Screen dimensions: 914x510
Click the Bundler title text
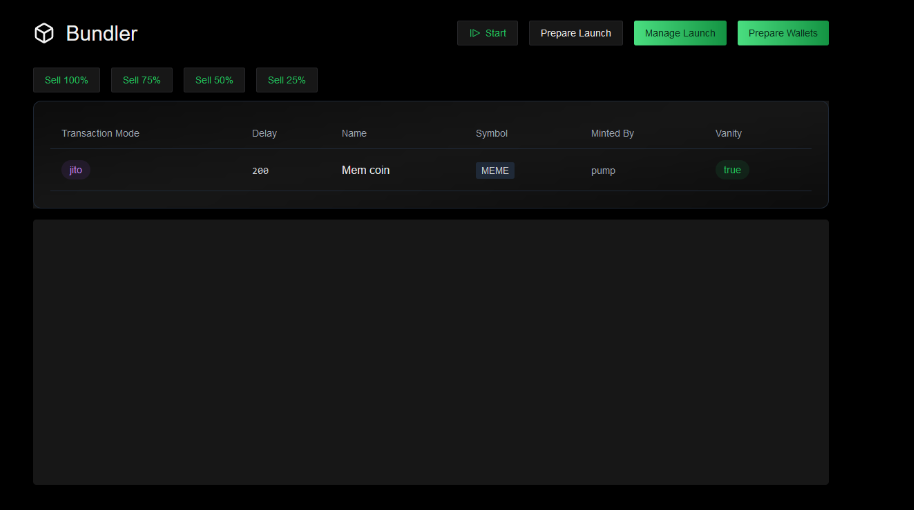(x=101, y=33)
